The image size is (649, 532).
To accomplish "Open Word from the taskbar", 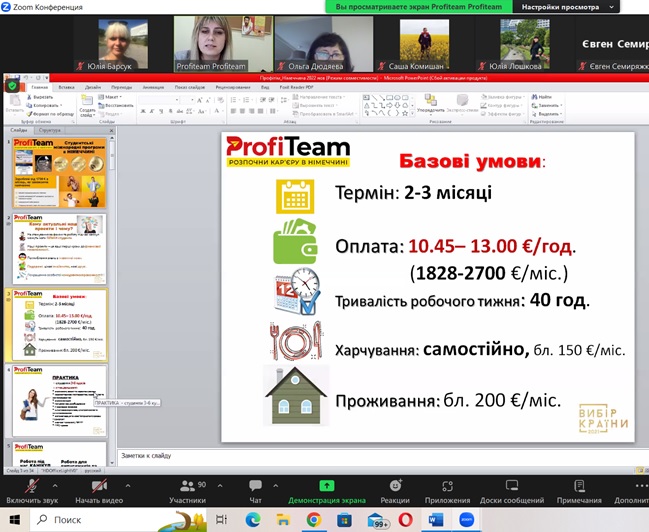I will [436, 520].
